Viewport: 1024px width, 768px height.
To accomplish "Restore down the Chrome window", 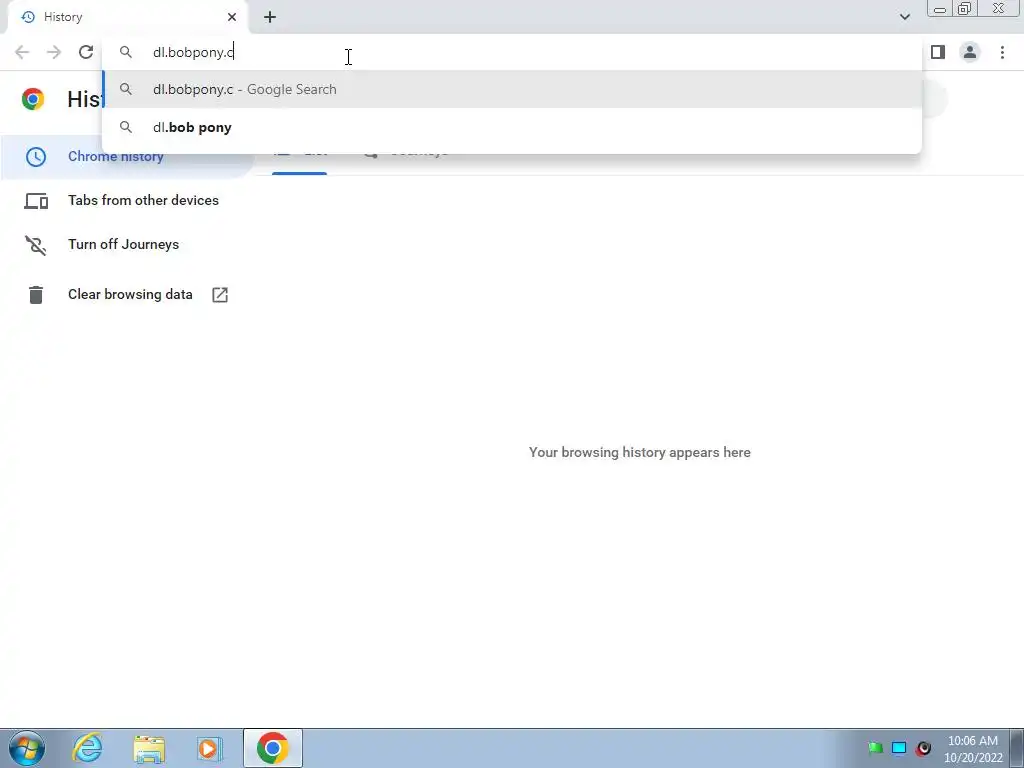I will tap(964, 9).
